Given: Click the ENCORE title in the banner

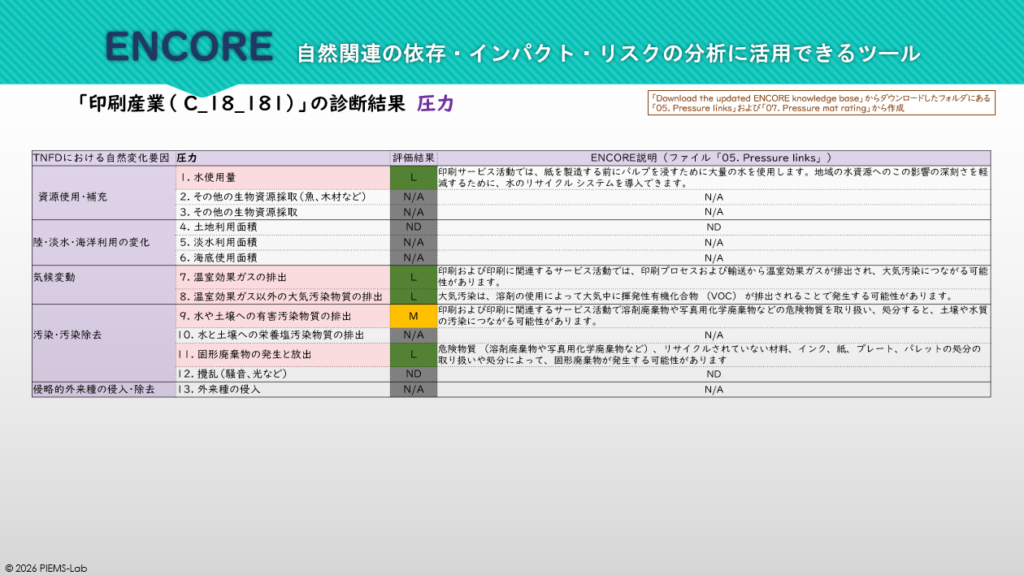Looking at the screenshot, I should 189,46.
